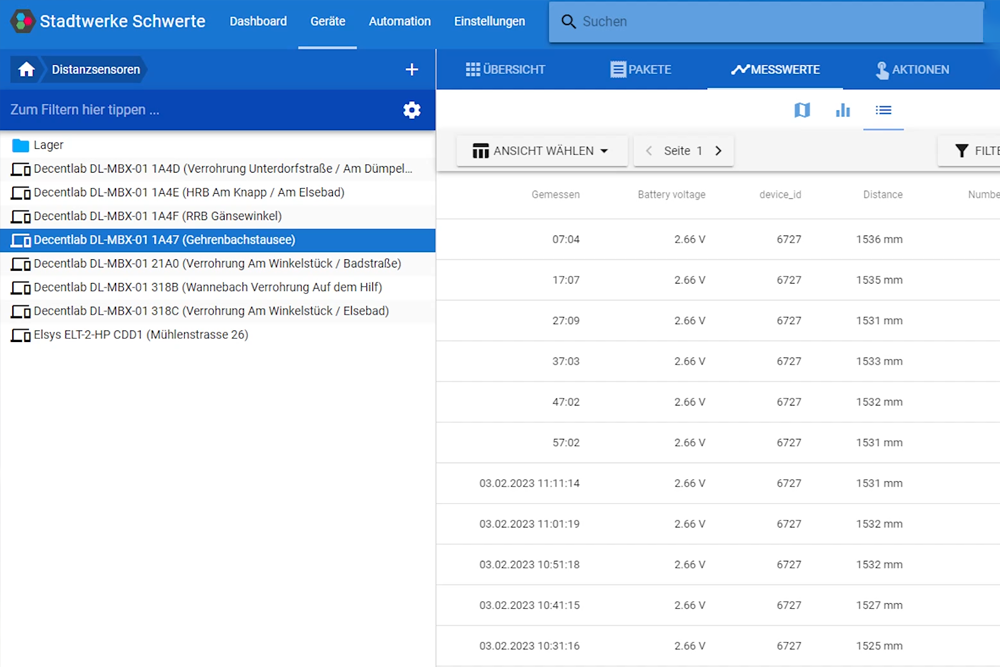
Task: Click device icon for 1A4D Unterdorfstraße
Action: (x=20, y=169)
